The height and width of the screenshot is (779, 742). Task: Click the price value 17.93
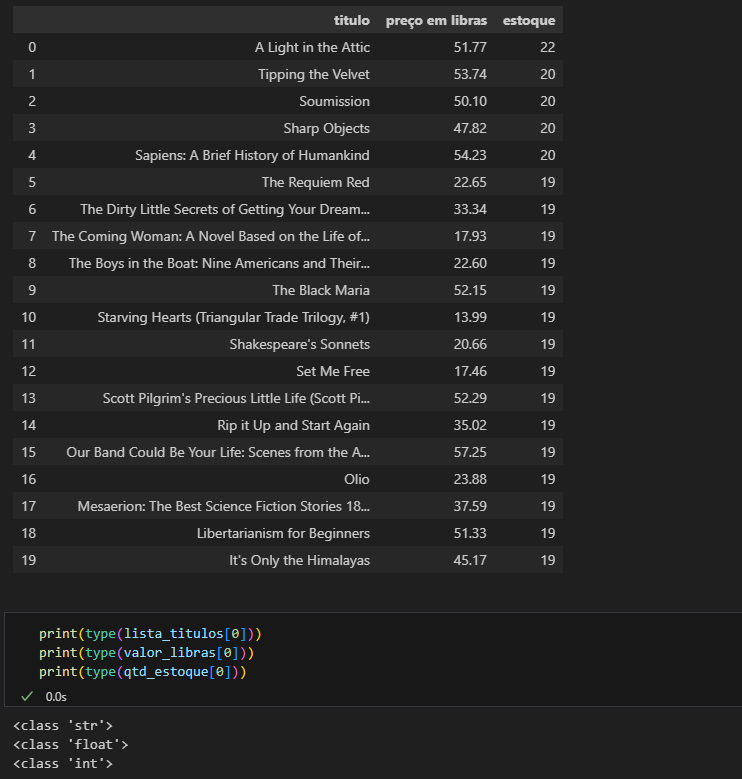(x=470, y=236)
